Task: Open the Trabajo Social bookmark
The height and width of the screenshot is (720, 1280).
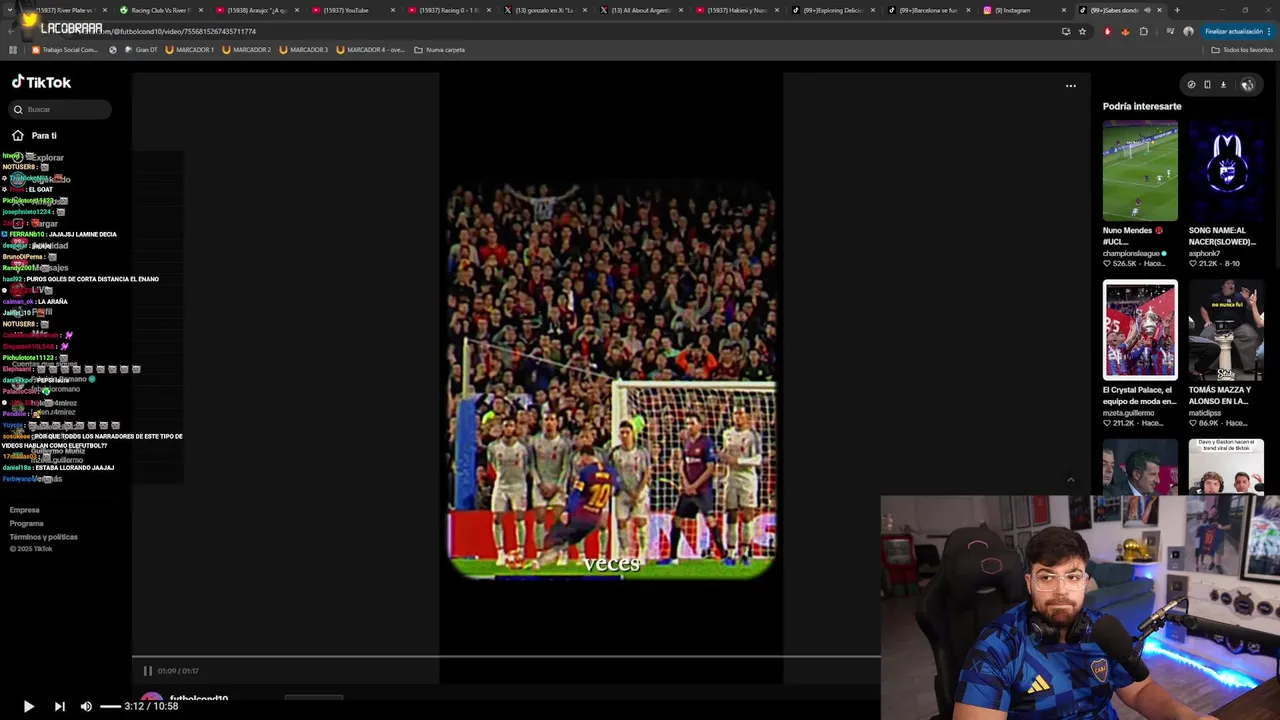Action: (x=65, y=50)
